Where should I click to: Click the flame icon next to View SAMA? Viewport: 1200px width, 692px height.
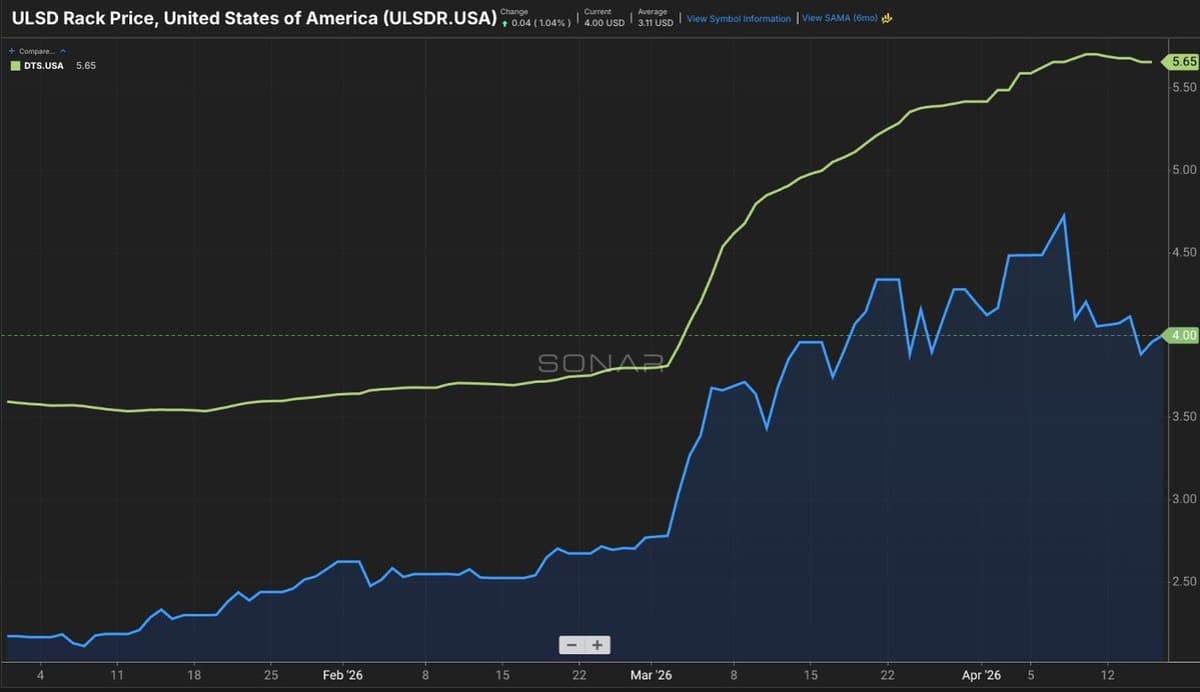[x=886, y=18]
